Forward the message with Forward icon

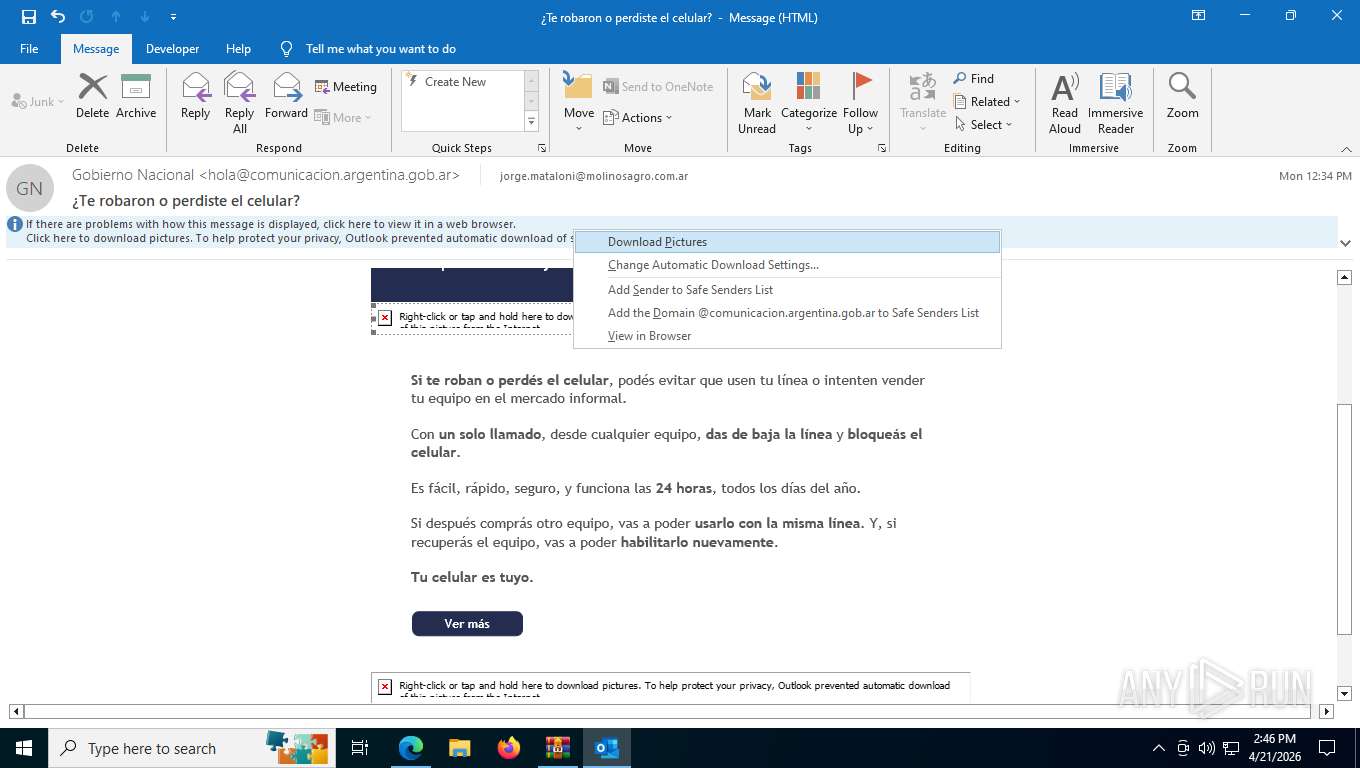pos(286,96)
